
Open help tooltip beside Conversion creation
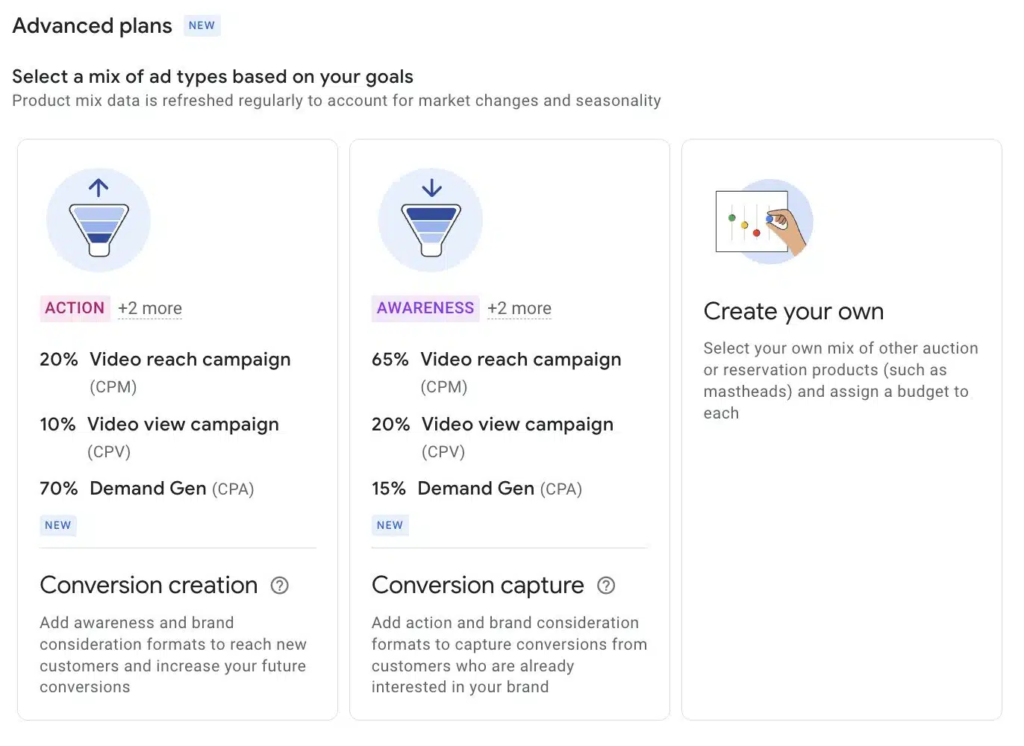280,586
